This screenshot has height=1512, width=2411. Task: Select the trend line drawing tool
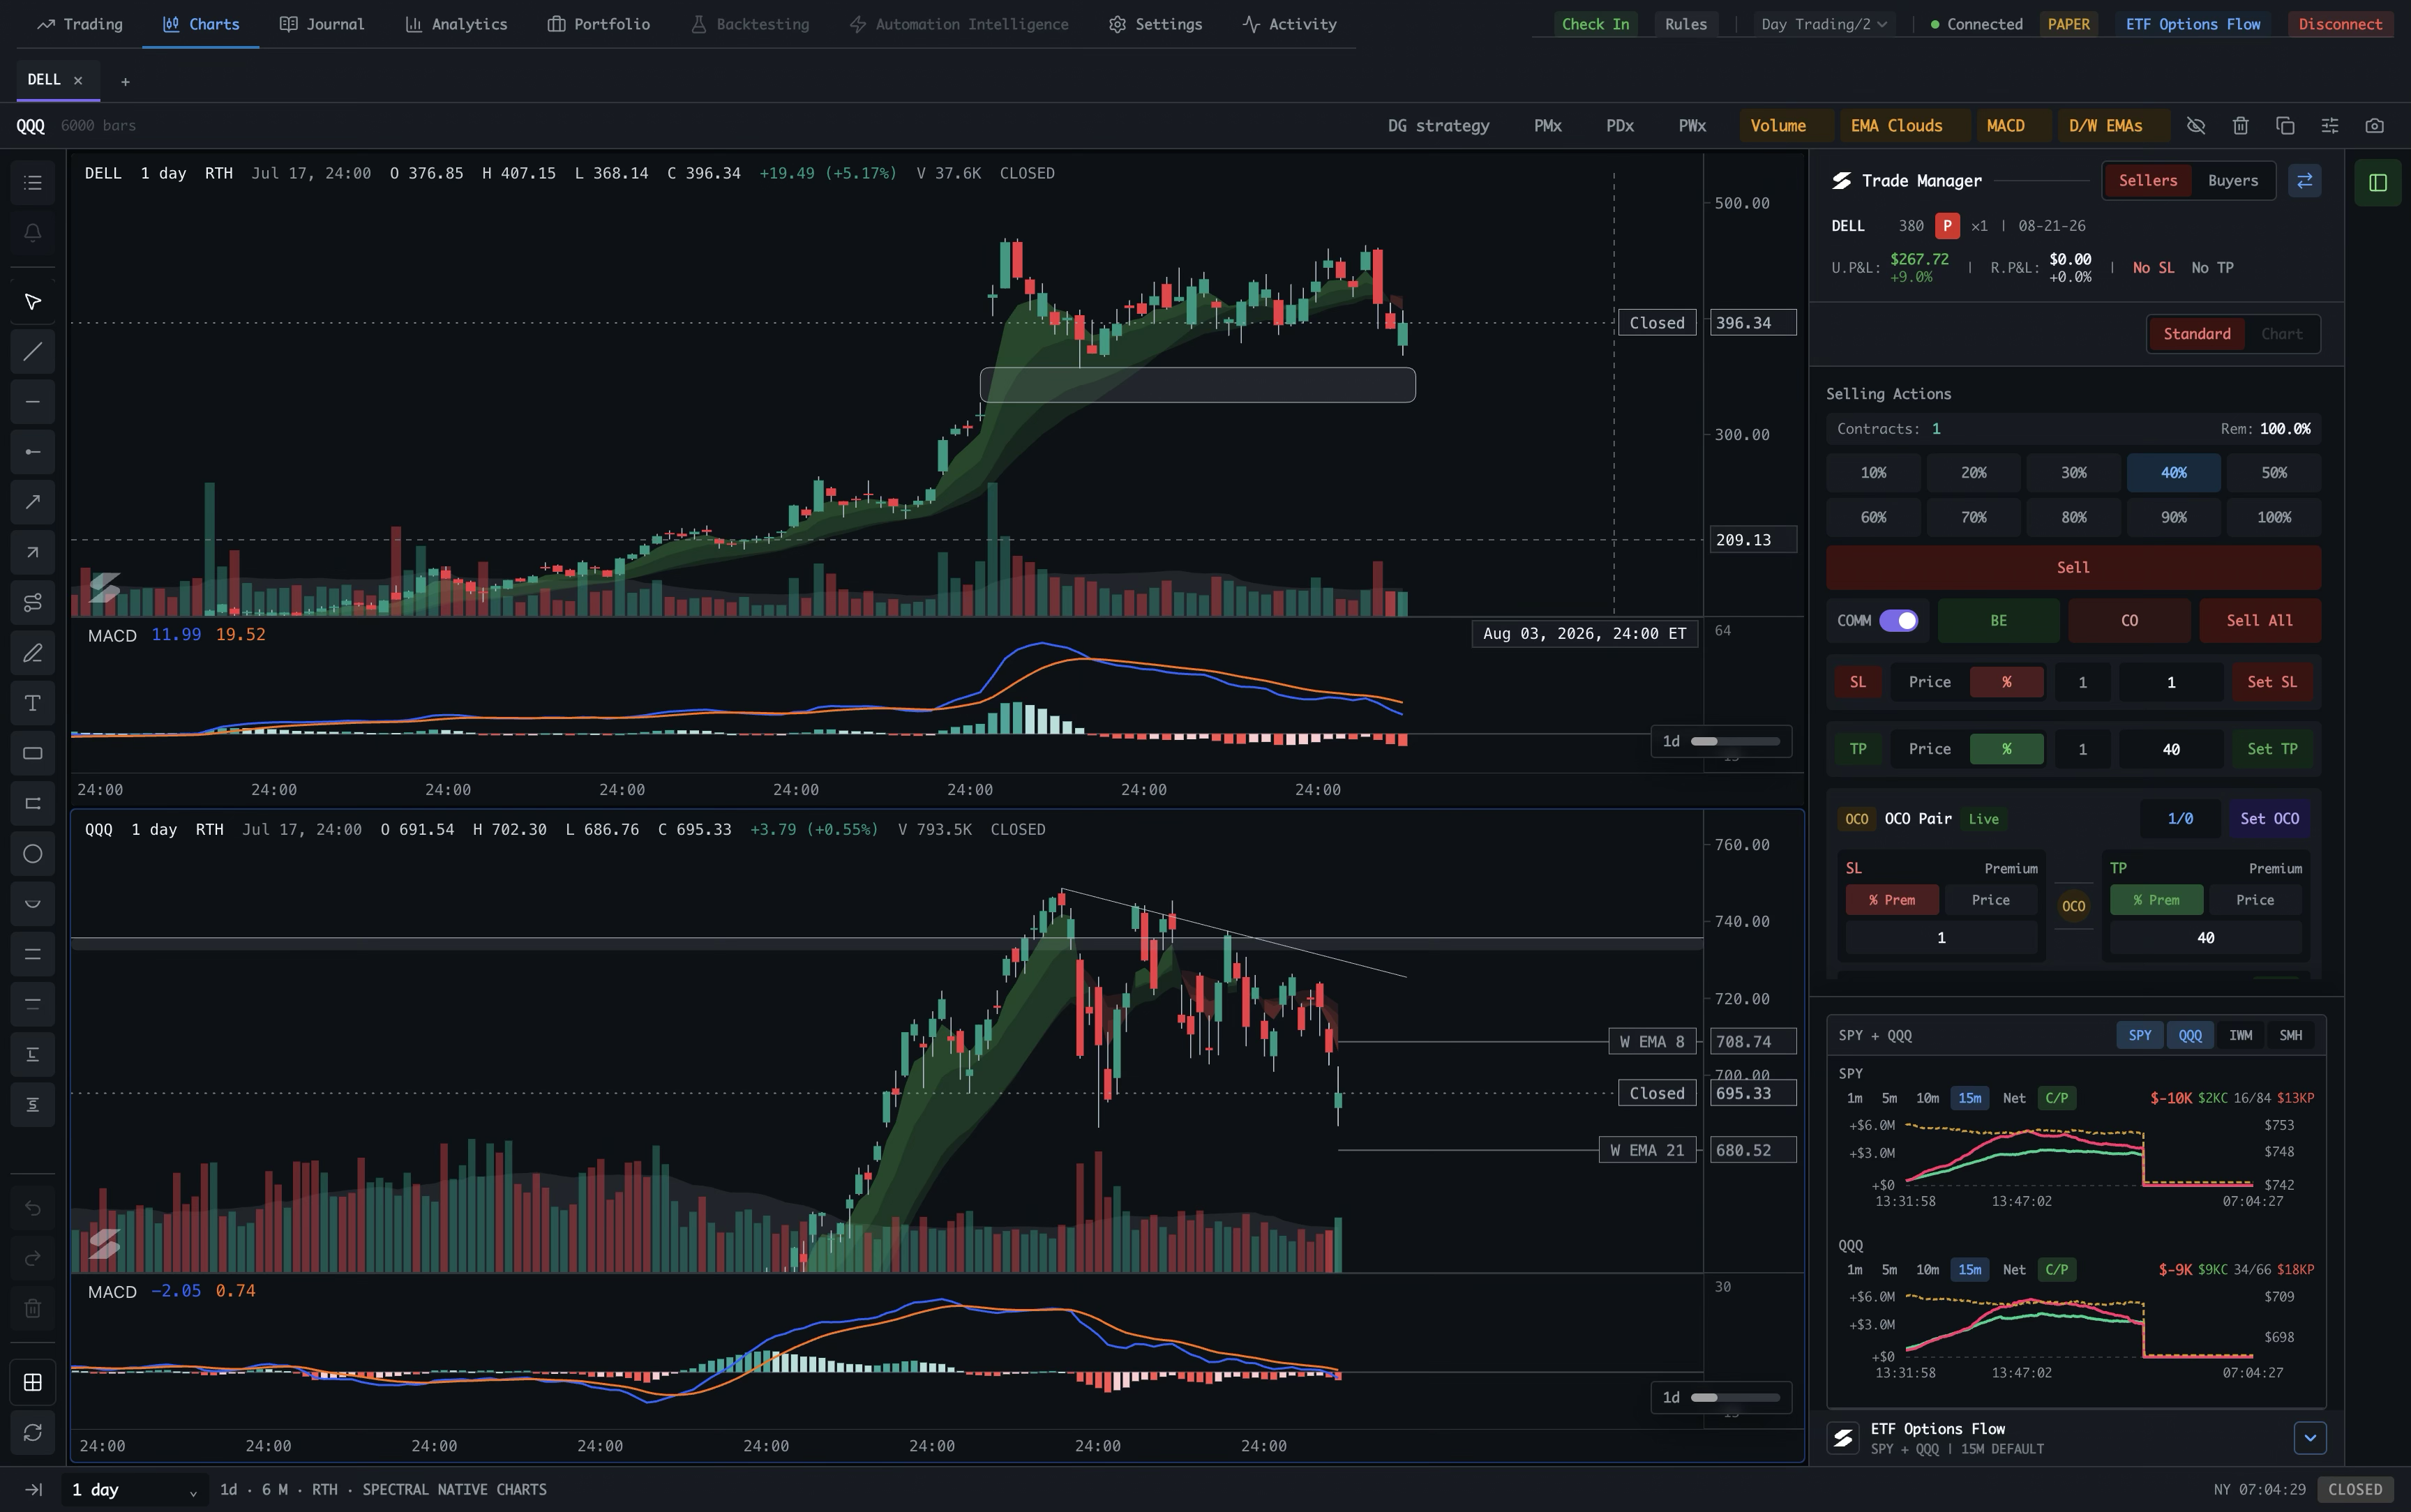(32, 352)
